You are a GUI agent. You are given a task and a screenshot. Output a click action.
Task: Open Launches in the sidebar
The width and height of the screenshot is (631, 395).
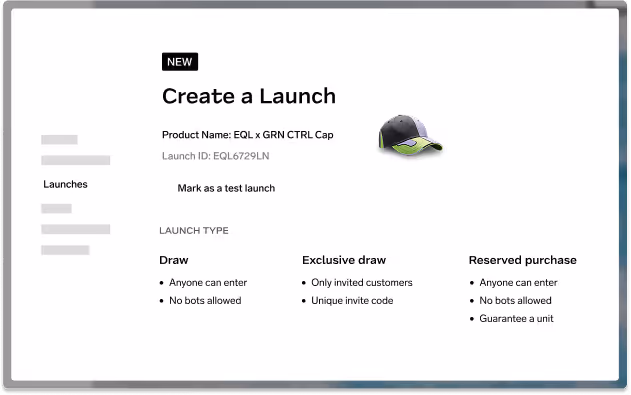pos(65,184)
